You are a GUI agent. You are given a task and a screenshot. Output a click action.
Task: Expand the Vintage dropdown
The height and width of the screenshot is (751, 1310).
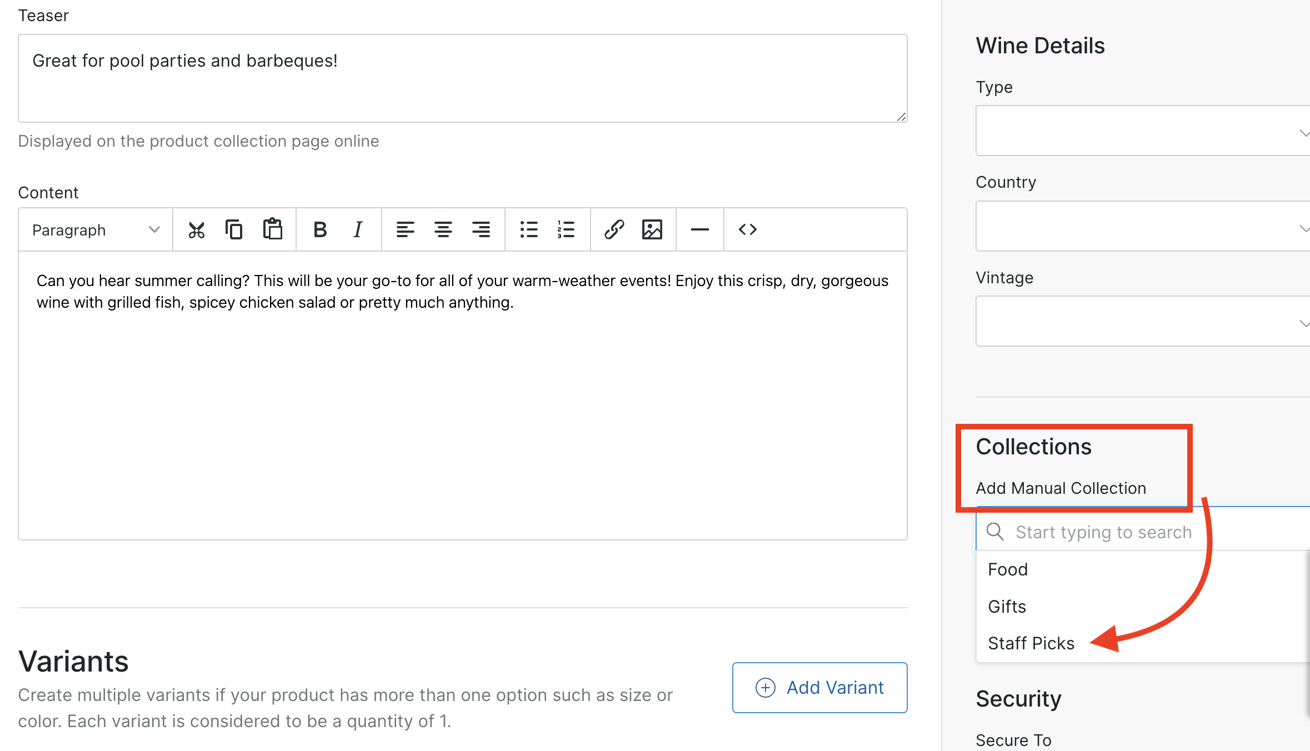tap(1142, 321)
